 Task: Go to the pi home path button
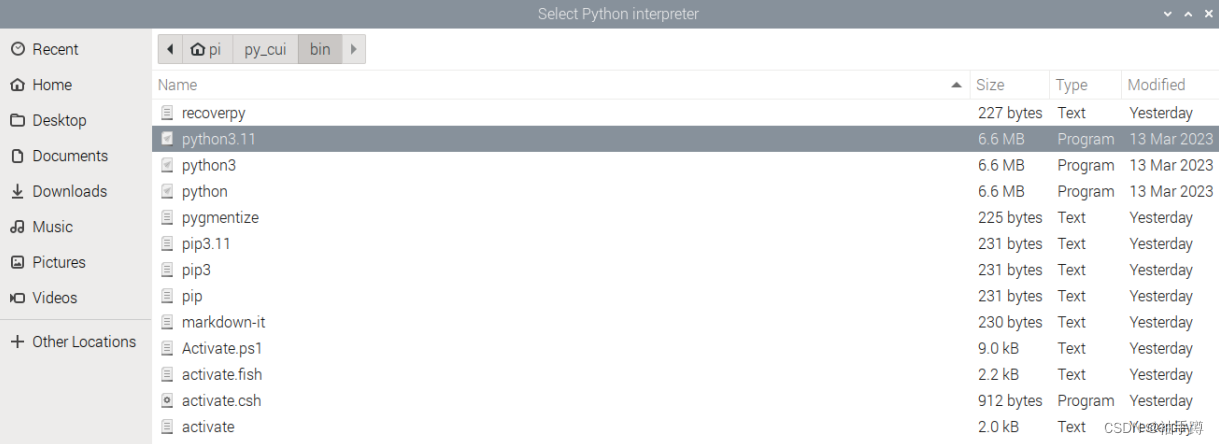click(x=206, y=49)
